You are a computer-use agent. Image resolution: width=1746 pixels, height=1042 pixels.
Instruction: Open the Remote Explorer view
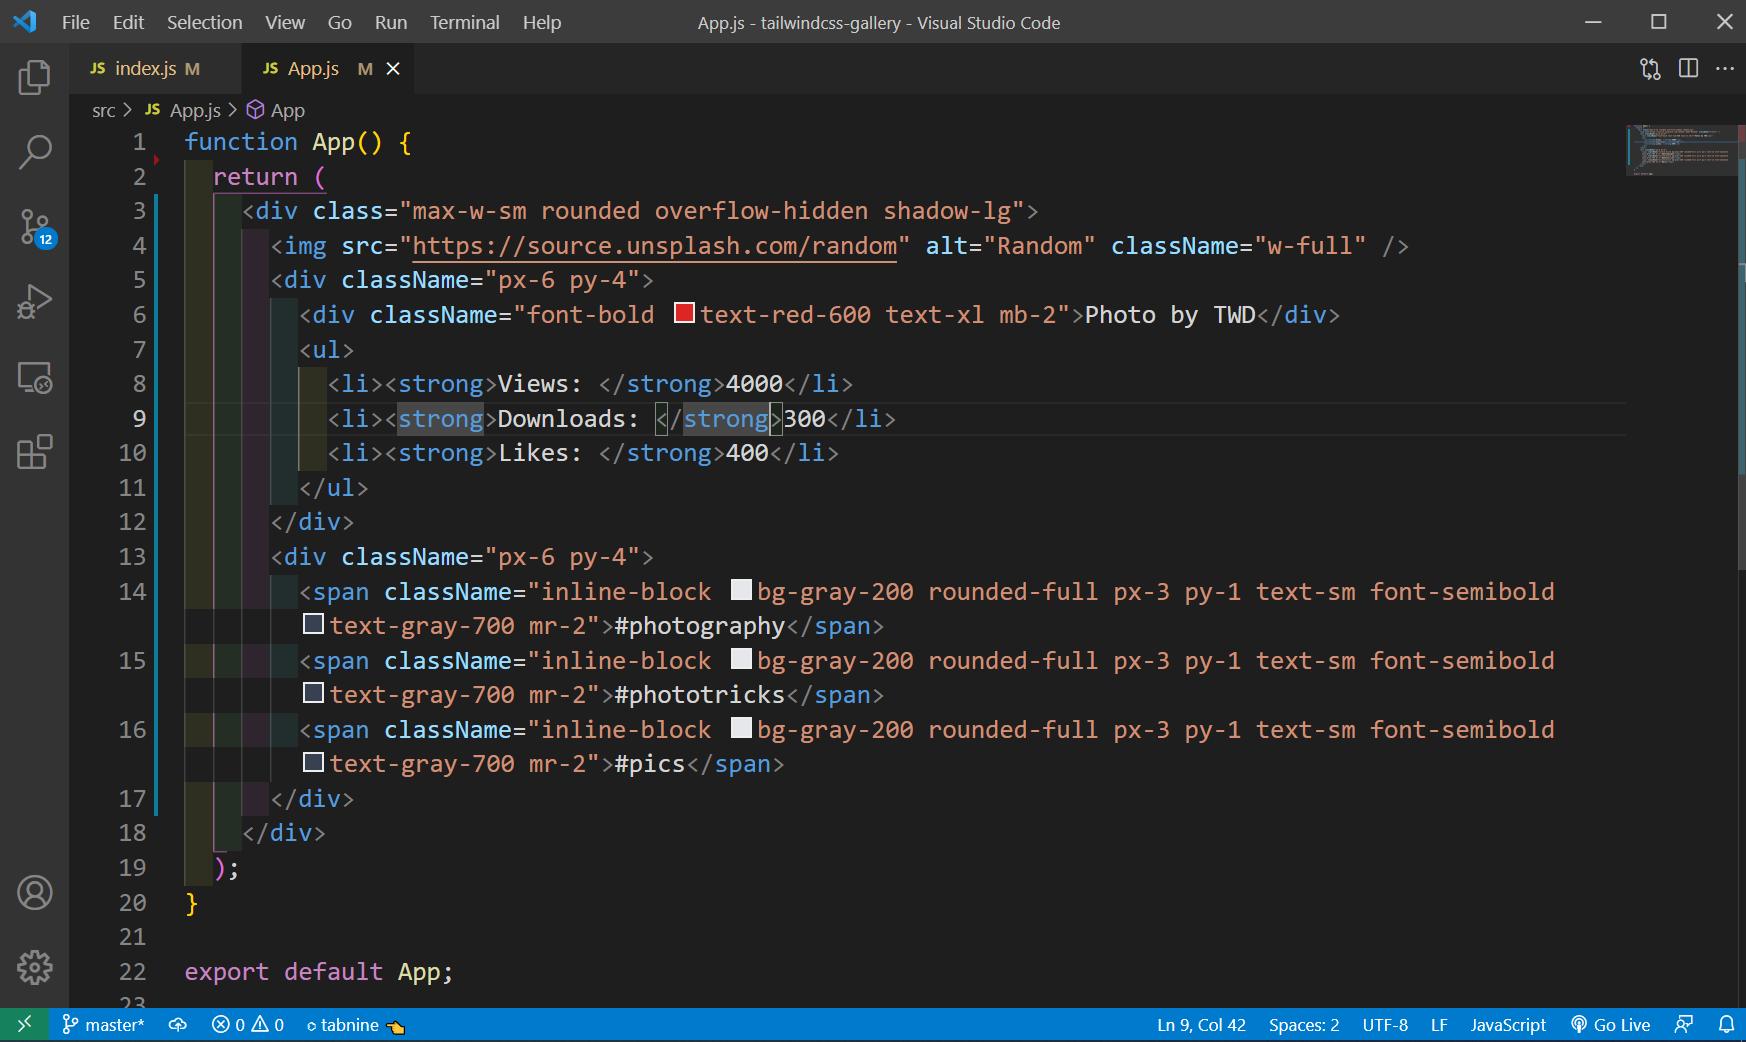pyautogui.click(x=34, y=377)
